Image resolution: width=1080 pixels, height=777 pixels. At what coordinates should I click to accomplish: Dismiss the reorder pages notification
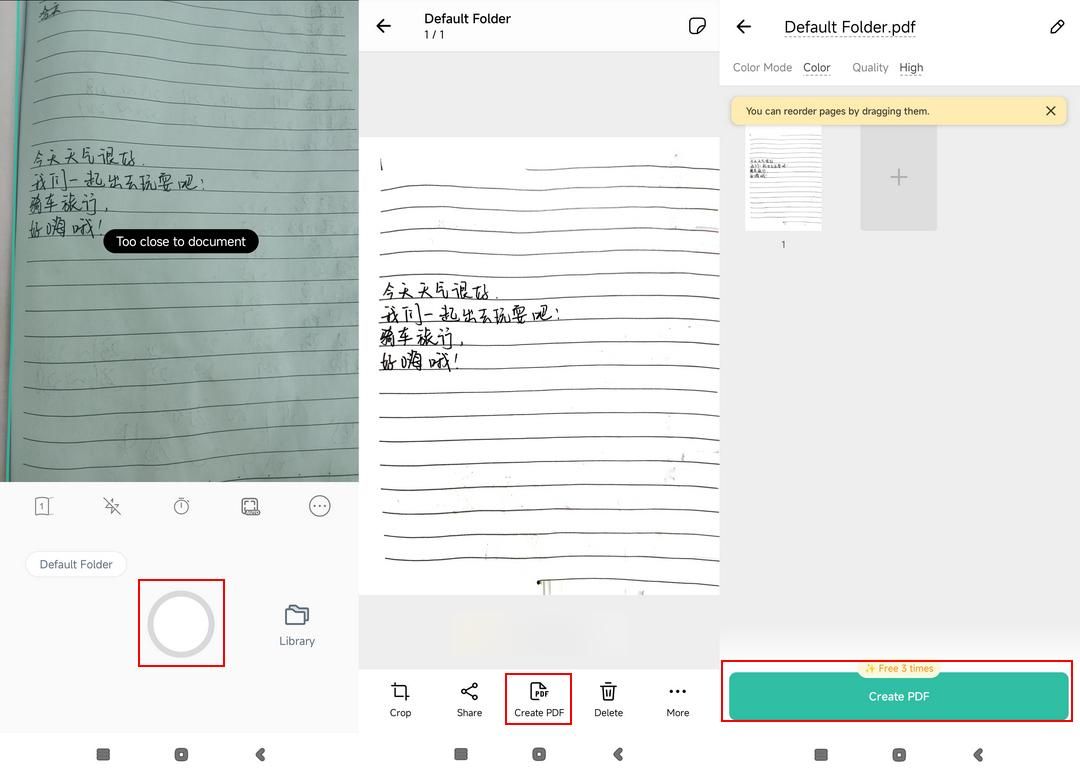(1050, 111)
